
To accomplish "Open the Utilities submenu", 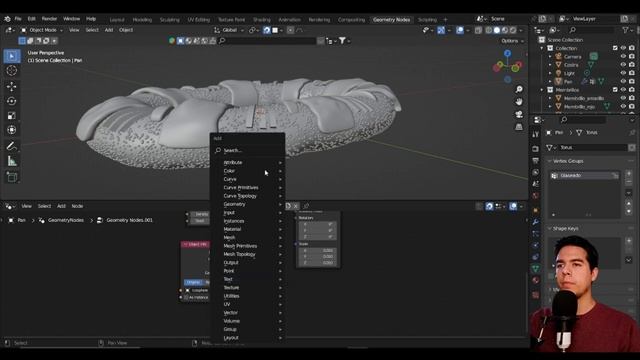I will 248,296.
